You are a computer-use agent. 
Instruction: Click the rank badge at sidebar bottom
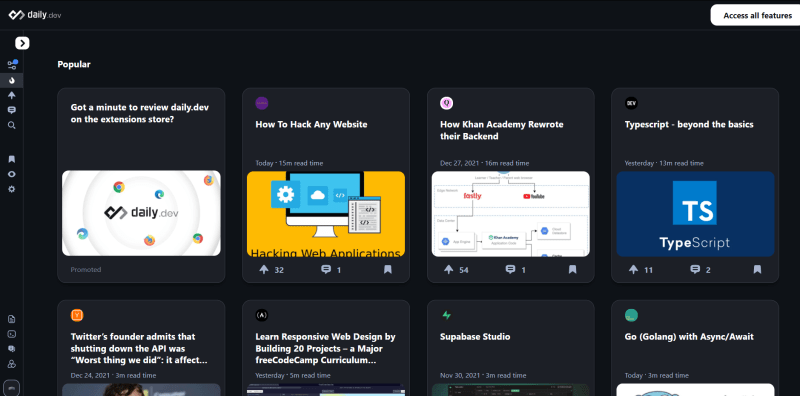coord(12,388)
